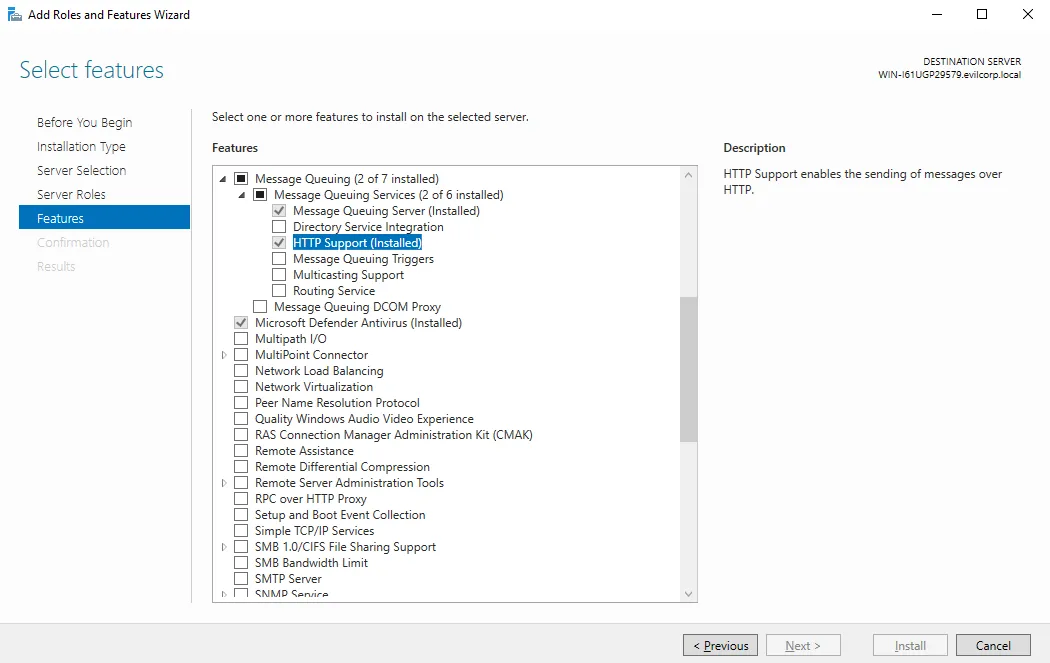
Task: Select the Routing Service checkbox
Action: [x=279, y=291]
